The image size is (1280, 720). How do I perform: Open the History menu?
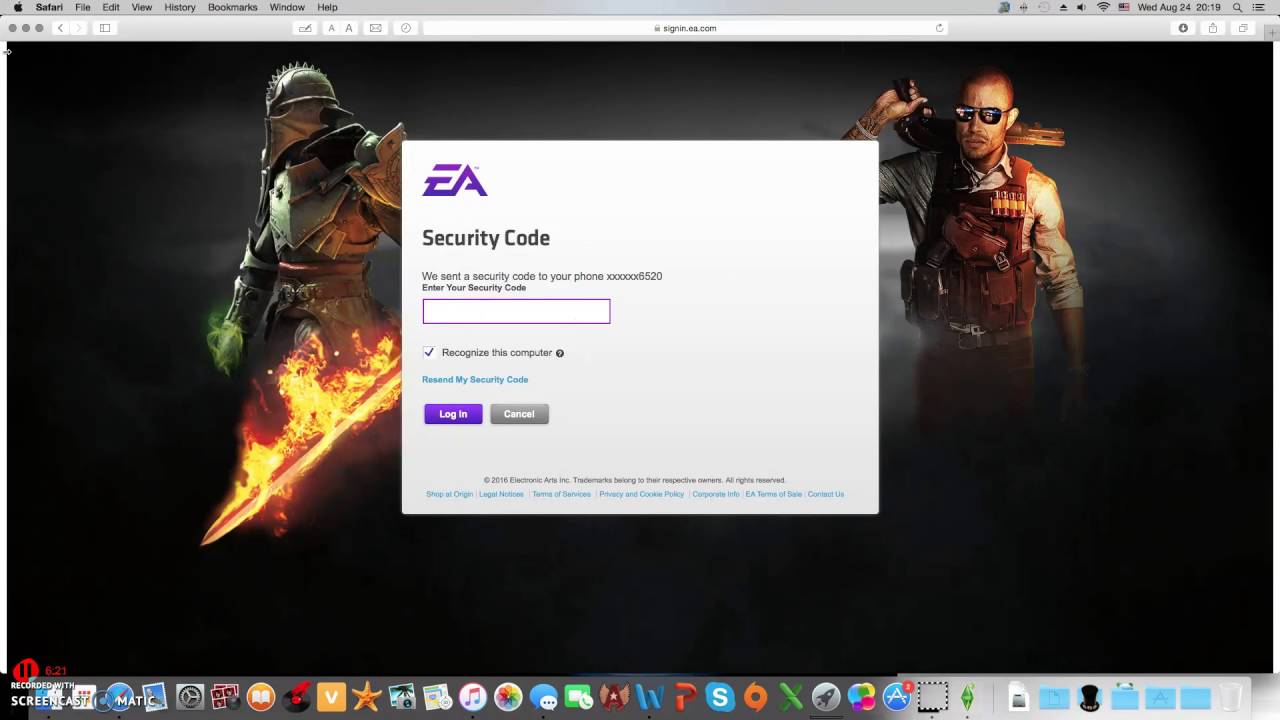point(180,7)
